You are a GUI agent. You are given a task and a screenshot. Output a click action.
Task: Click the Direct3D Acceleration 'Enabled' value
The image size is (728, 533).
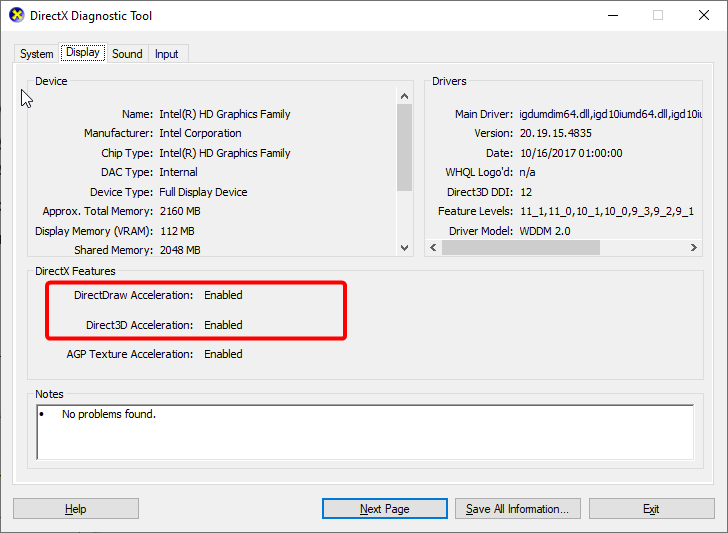223,325
